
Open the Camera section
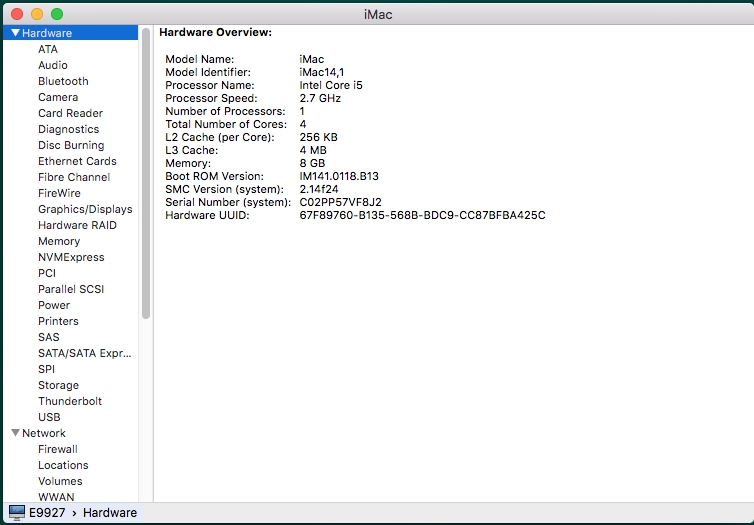coord(58,97)
